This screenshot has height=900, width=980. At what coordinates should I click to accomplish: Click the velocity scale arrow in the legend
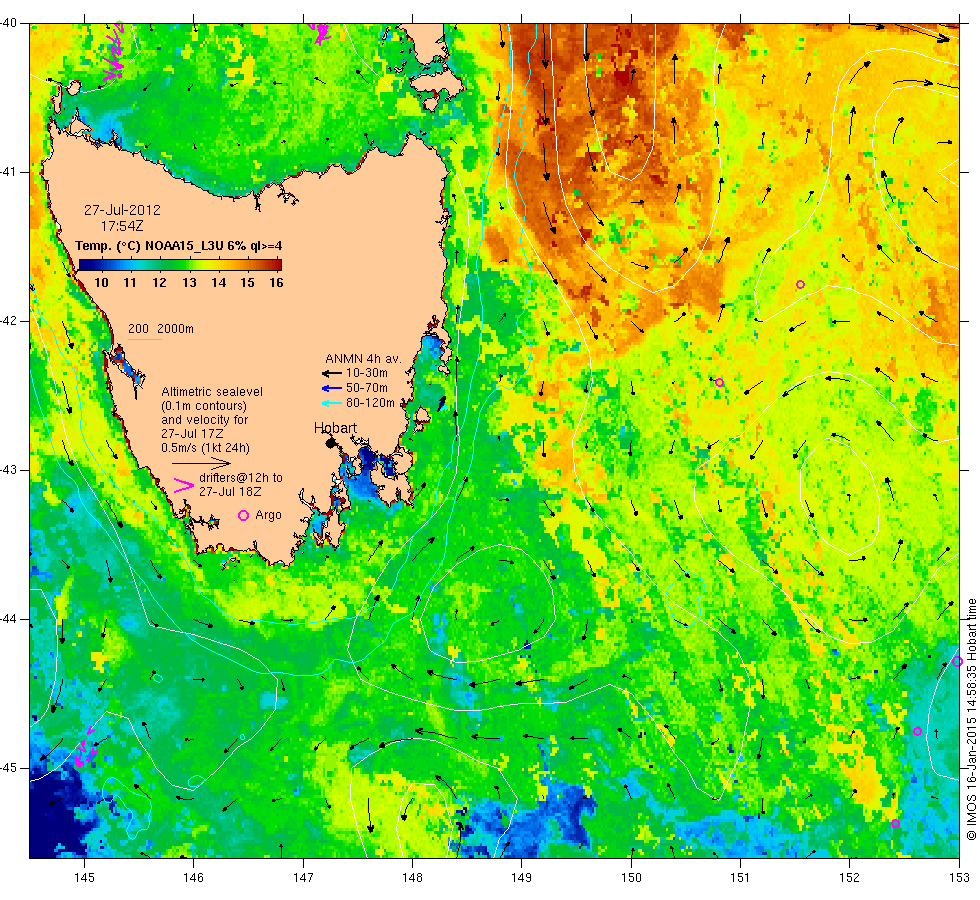point(201,463)
